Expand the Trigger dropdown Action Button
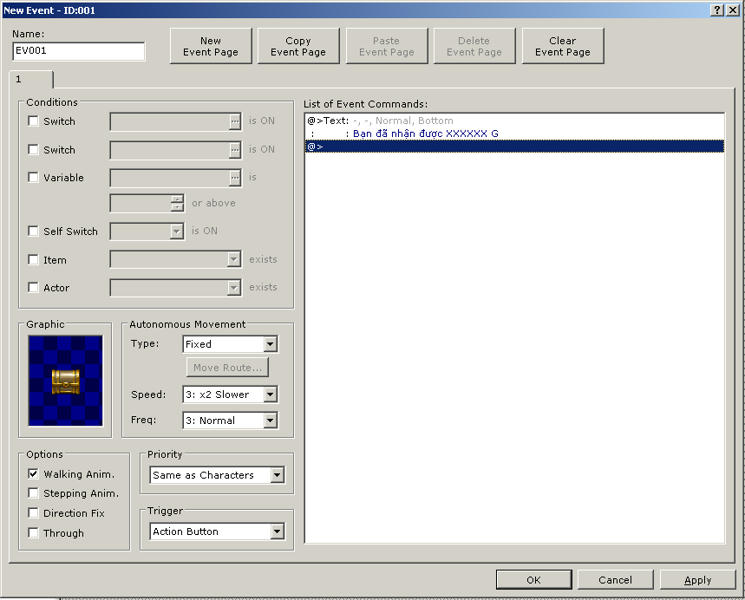The width and height of the screenshot is (745, 600). (277, 532)
